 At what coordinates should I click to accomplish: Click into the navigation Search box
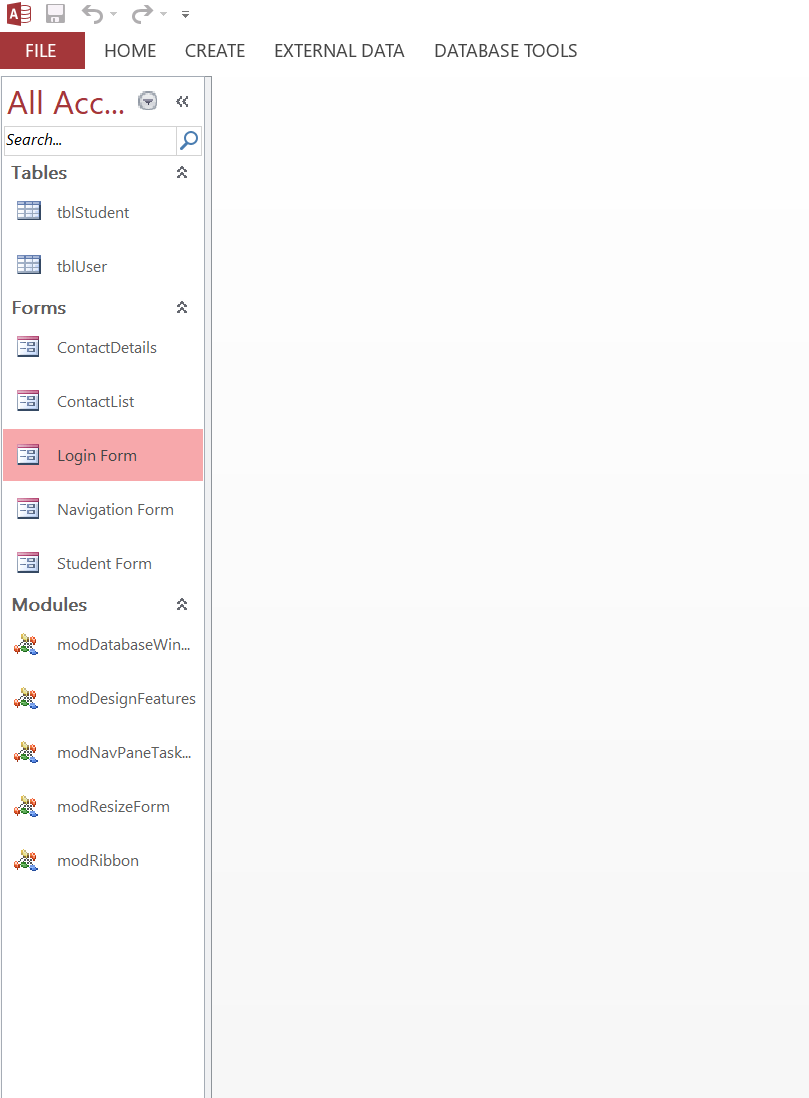coord(90,140)
